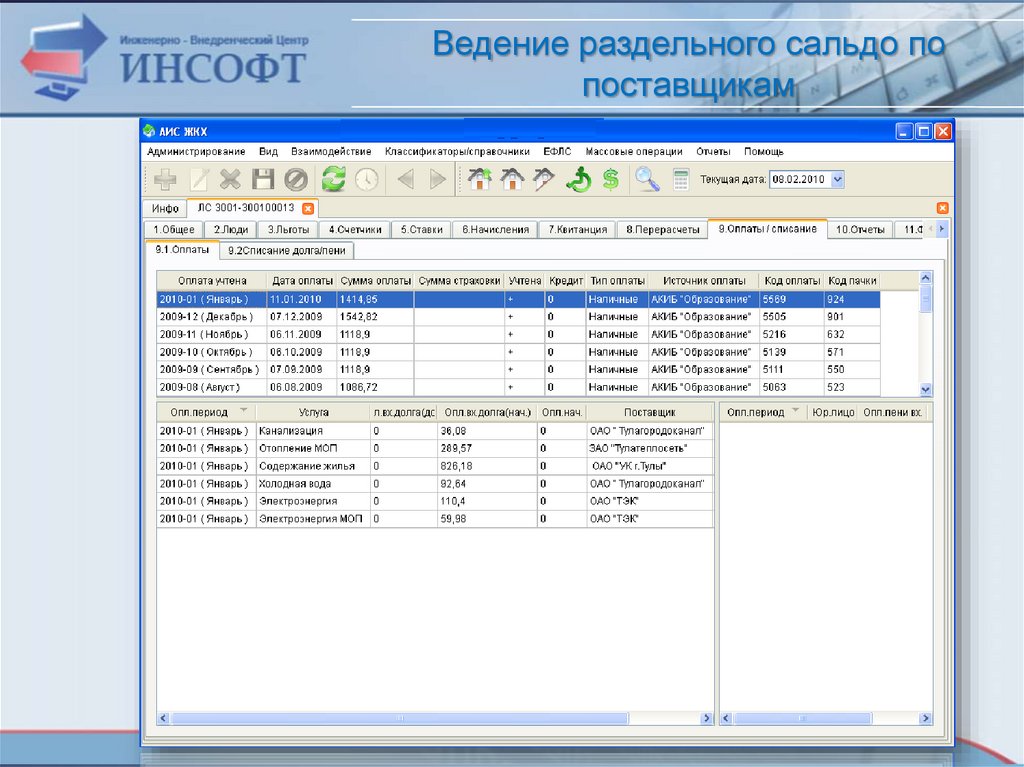Select the Электроэнергия МОП service row
The width and height of the screenshot is (1024, 767).
(x=435, y=519)
